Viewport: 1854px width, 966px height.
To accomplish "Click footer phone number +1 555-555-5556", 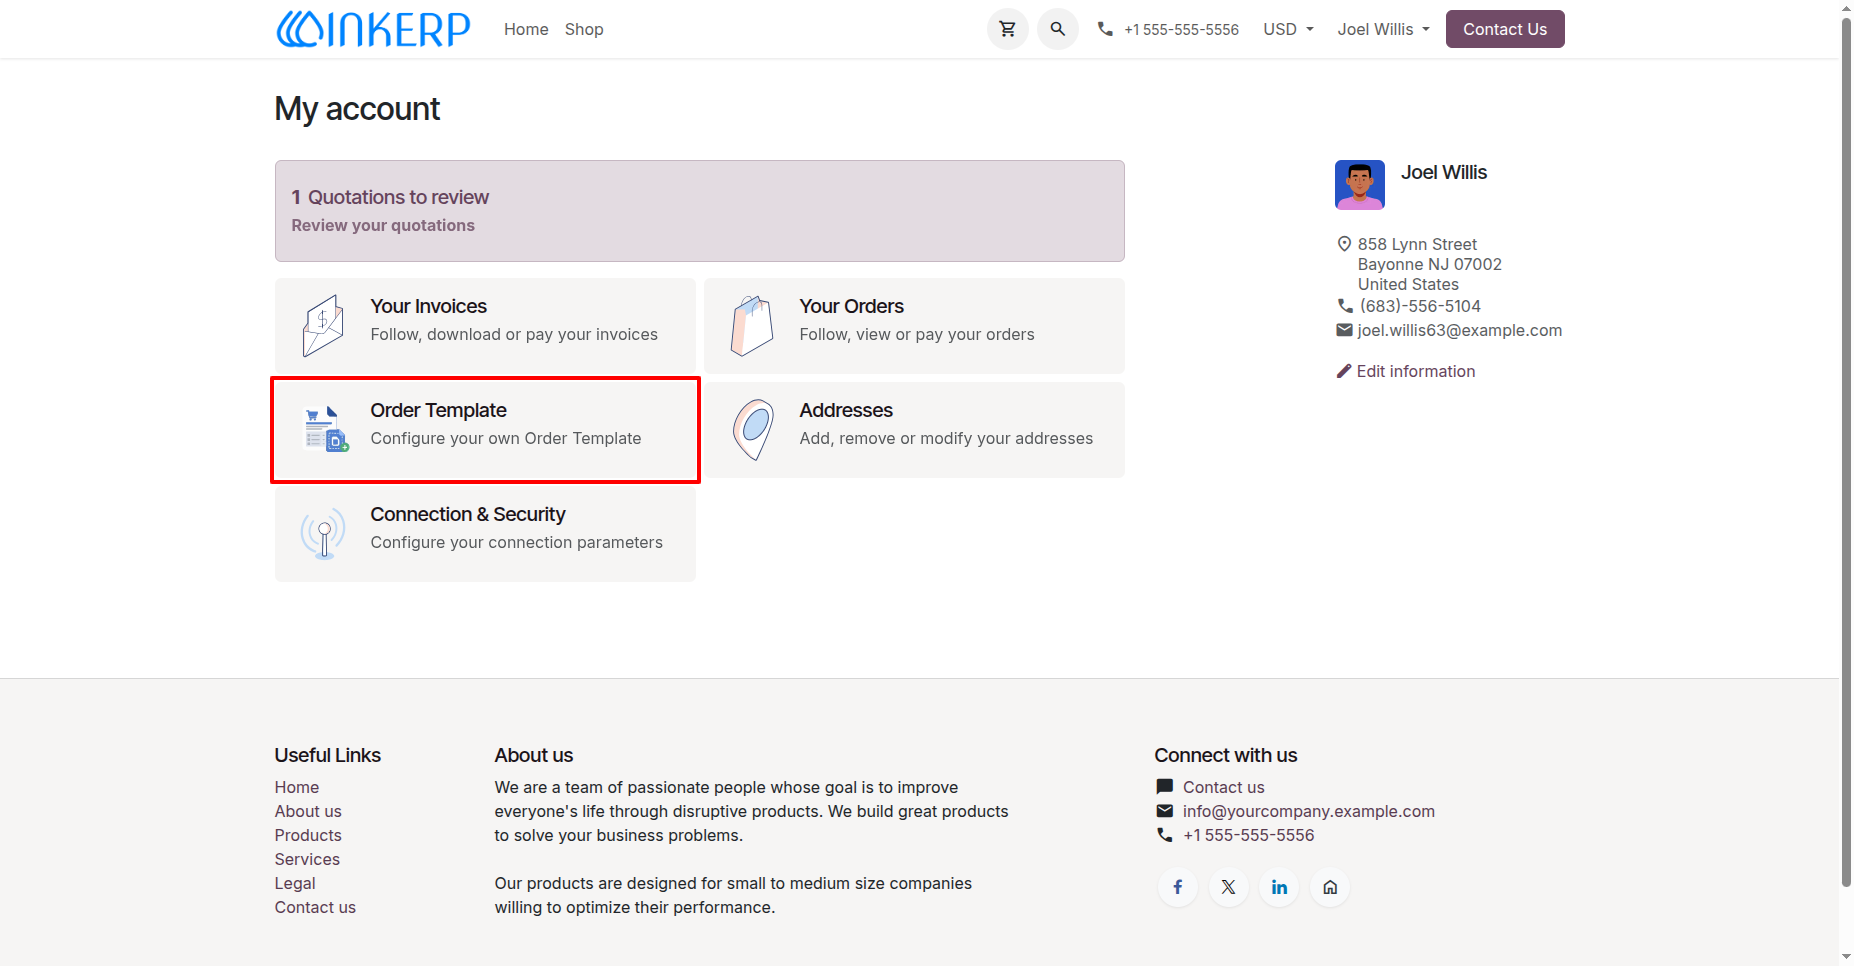I will click(1248, 835).
